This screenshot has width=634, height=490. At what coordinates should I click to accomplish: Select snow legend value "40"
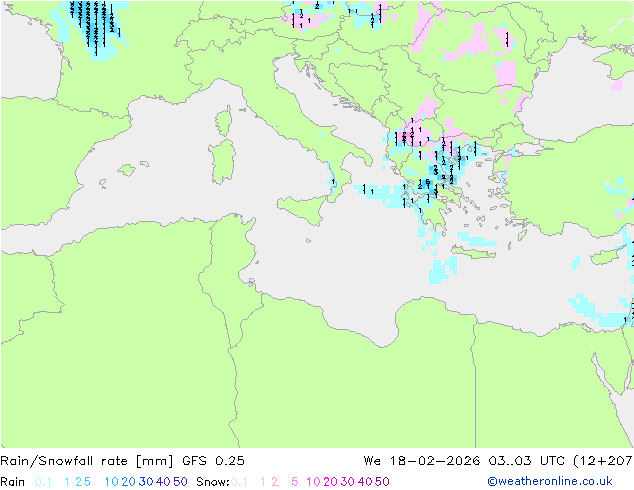coord(365,482)
